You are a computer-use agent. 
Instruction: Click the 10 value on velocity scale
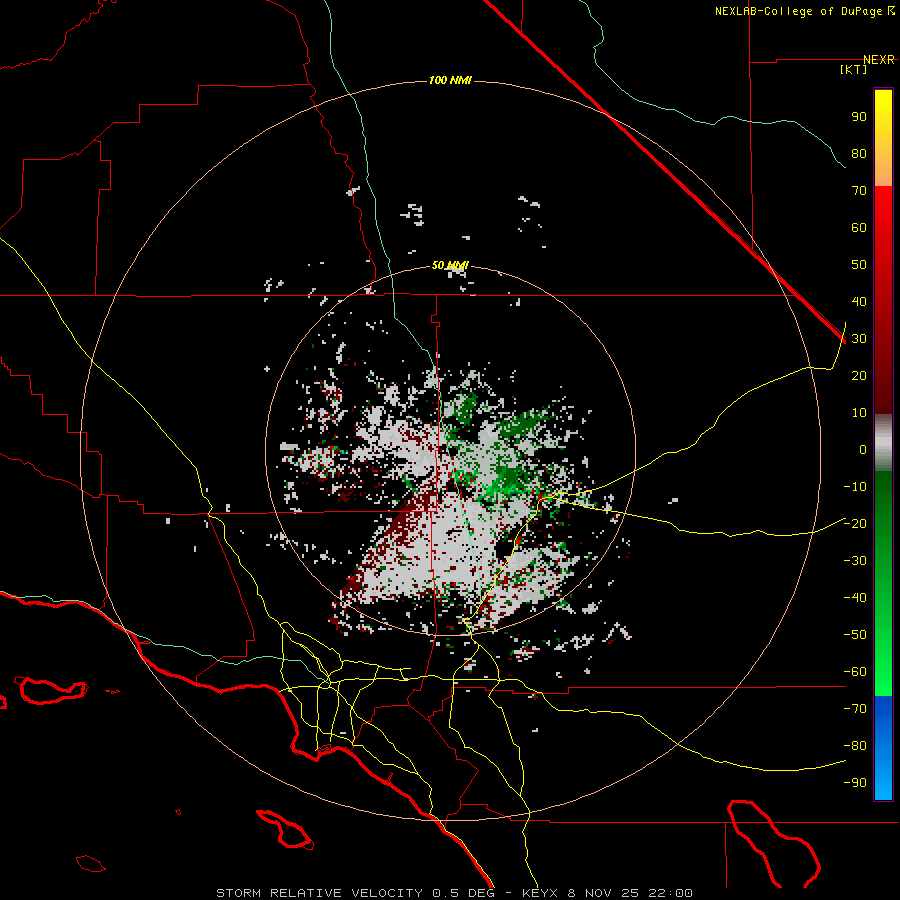pos(859,413)
